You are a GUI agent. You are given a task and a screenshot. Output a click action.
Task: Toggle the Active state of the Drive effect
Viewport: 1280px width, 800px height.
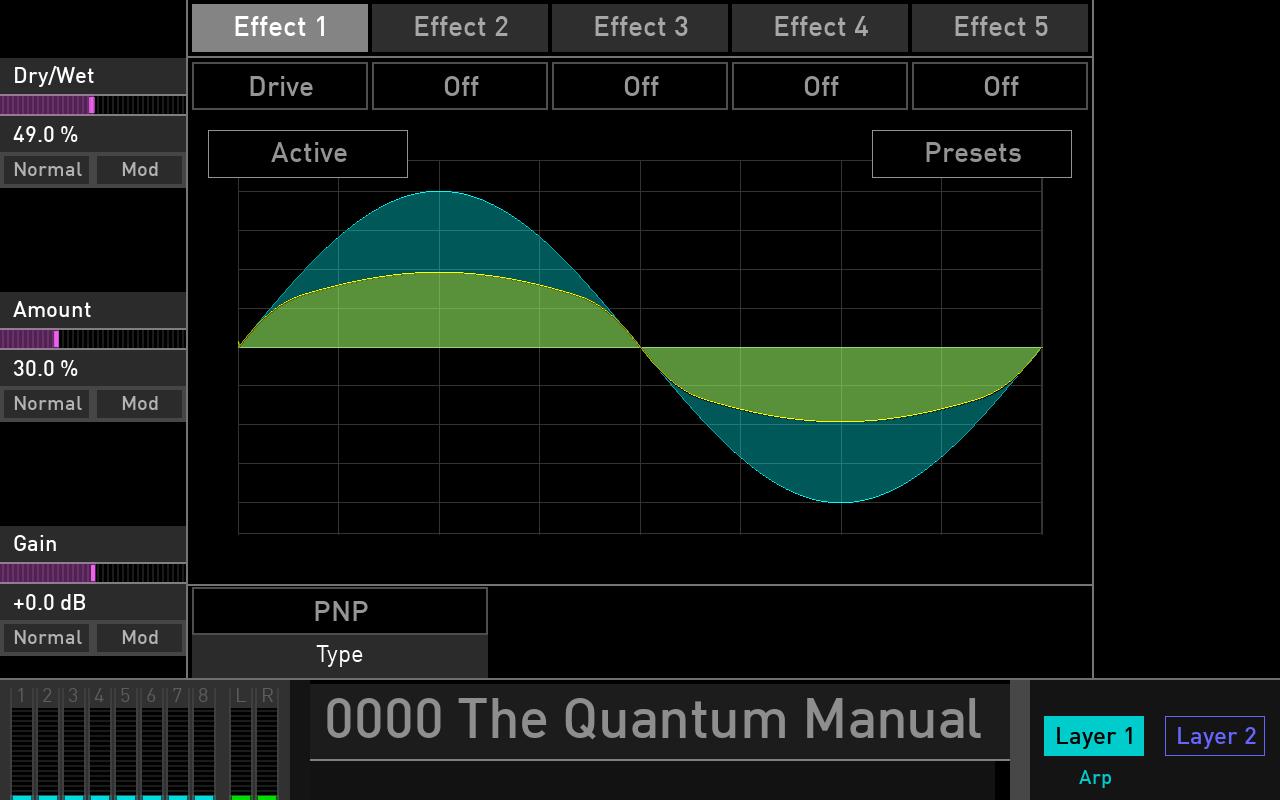pos(307,153)
